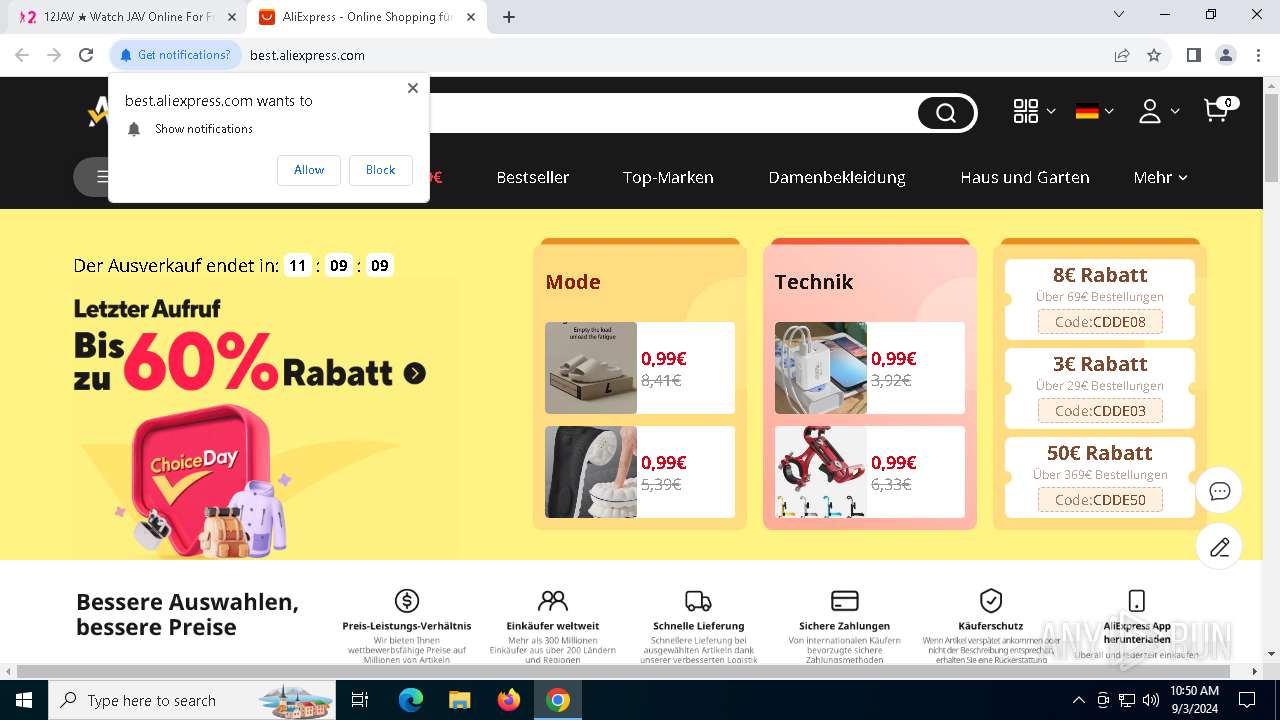
Task: Select the 8€ Rabatt coupon CDDE08
Action: (x=1100, y=299)
